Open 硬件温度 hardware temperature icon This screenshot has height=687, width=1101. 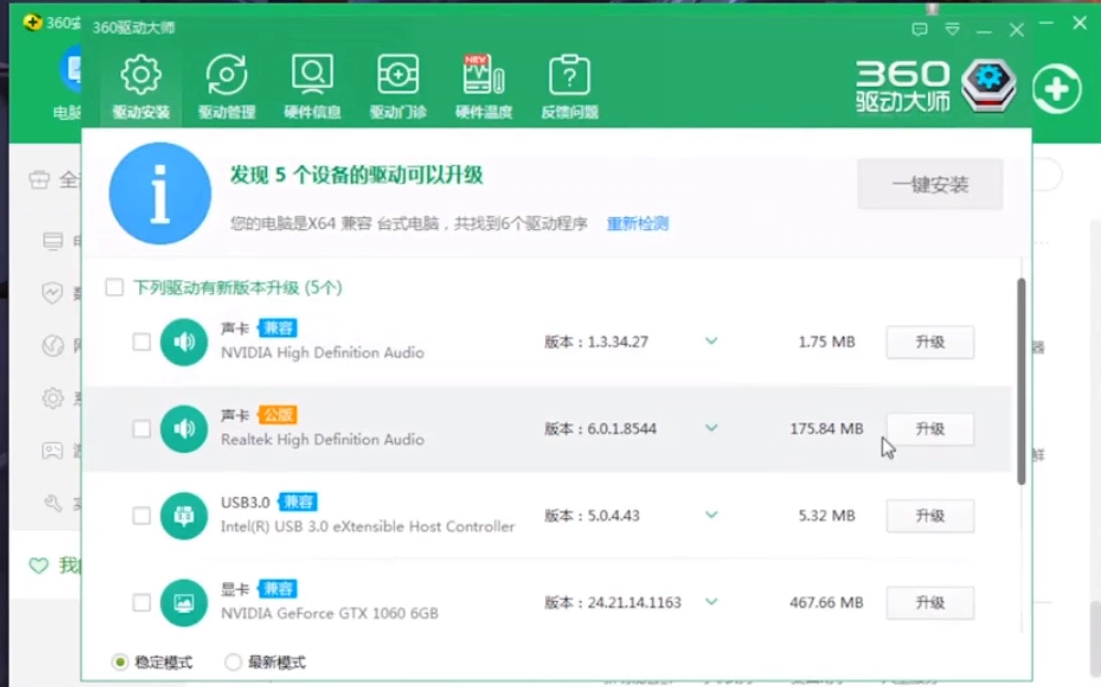point(483,76)
